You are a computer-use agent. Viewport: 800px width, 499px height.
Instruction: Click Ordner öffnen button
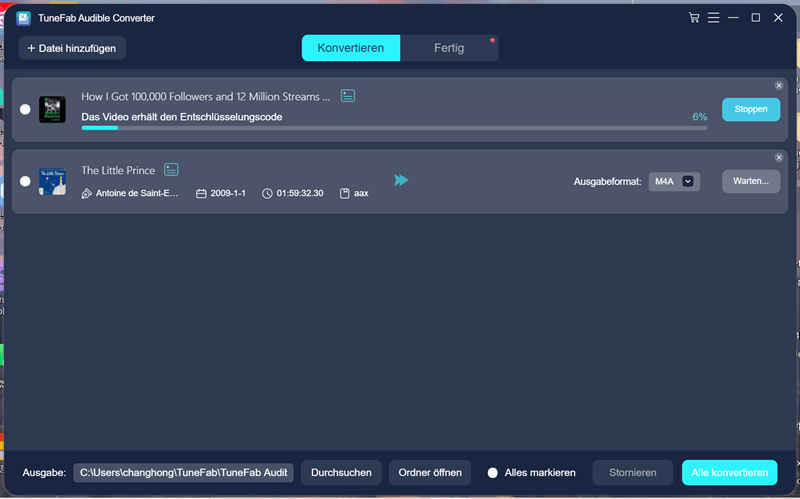pyautogui.click(x=430, y=473)
